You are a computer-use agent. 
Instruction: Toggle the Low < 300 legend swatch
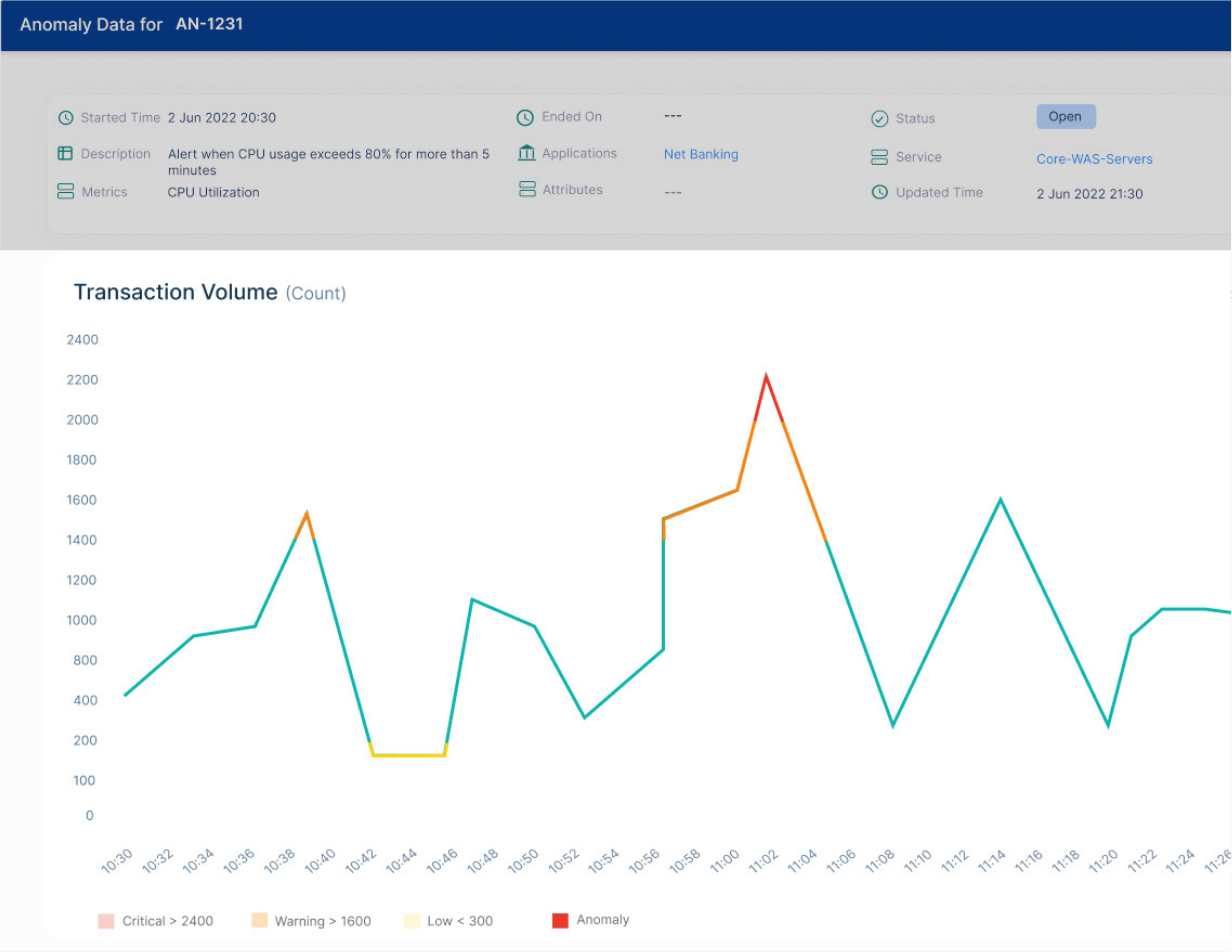click(x=411, y=921)
